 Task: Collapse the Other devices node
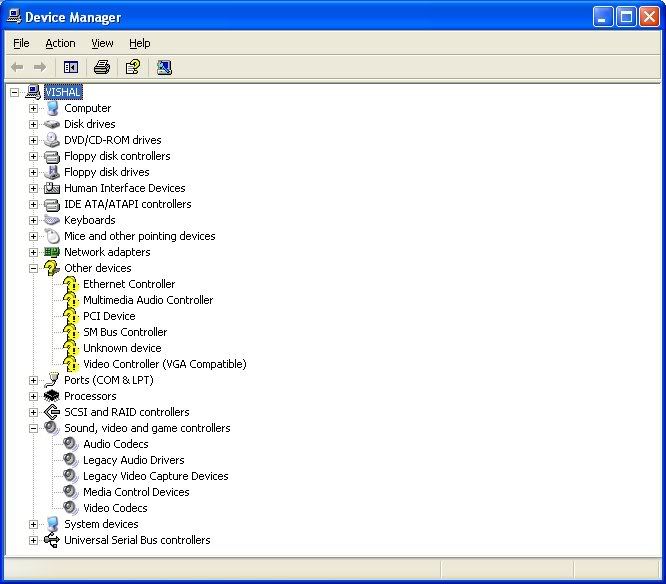[34, 268]
